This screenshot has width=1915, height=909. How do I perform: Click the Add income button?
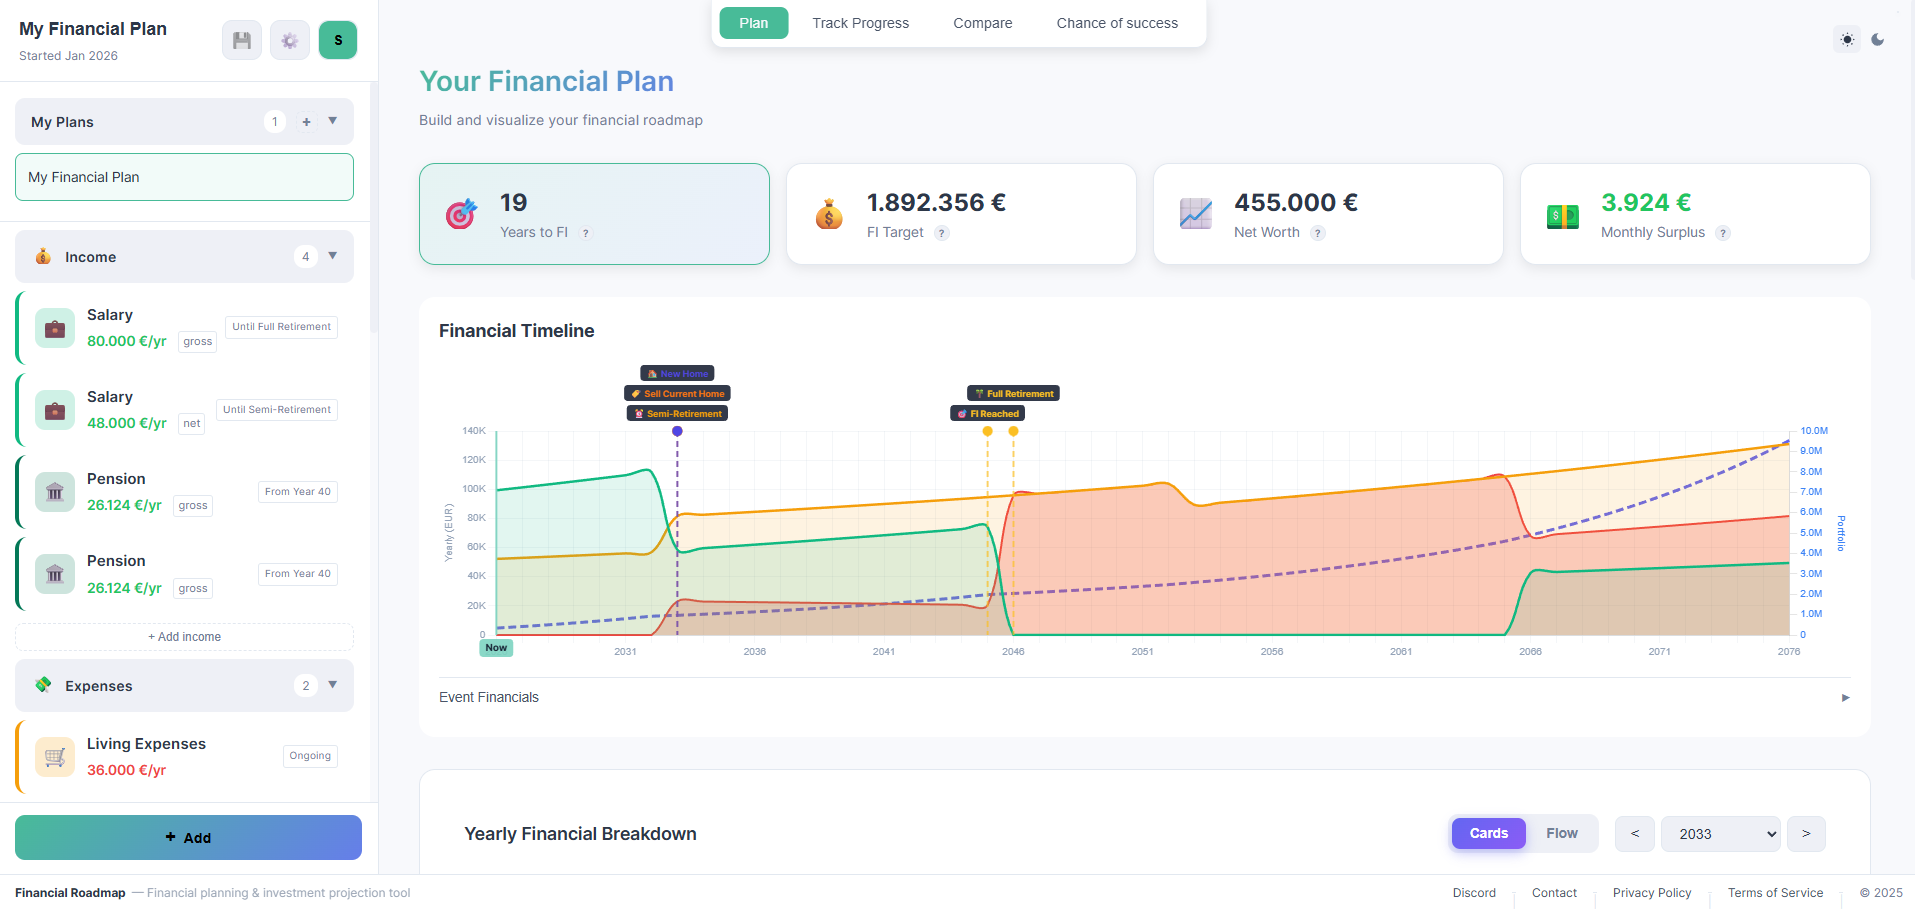point(184,636)
